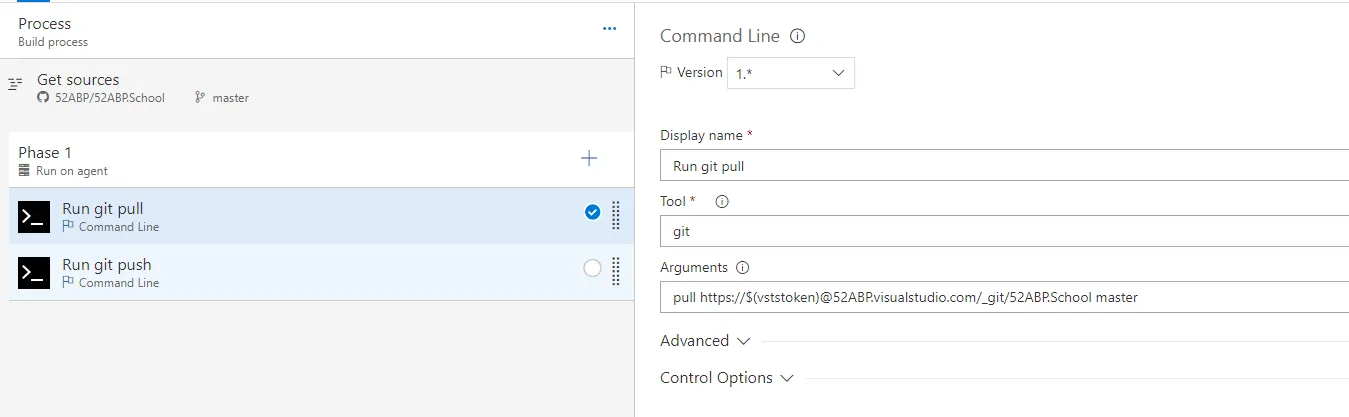
Task: Click the Command Line info icon
Action: point(798,36)
